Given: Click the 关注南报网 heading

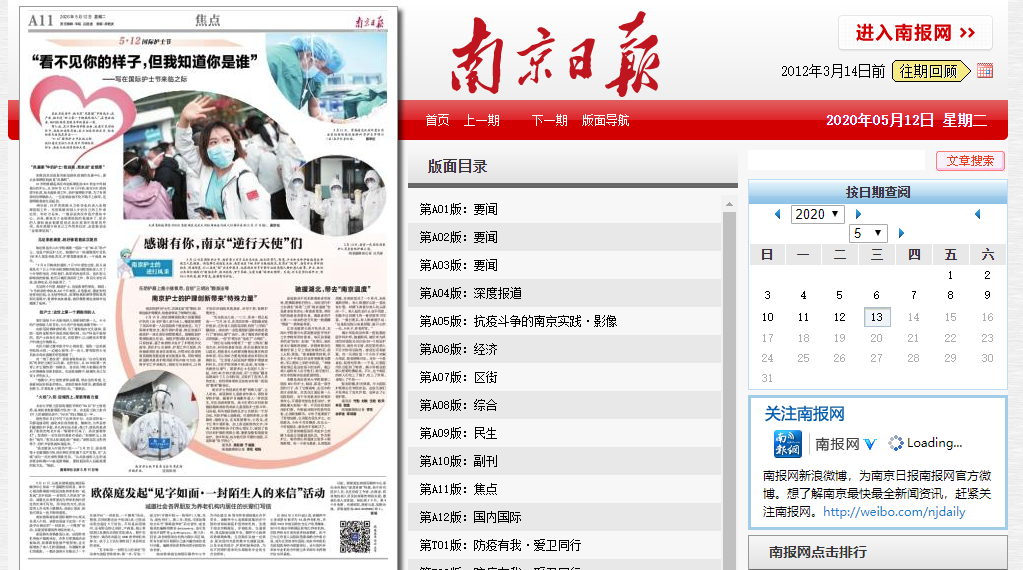Looking at the screenshot, I should tap(804, 414).
